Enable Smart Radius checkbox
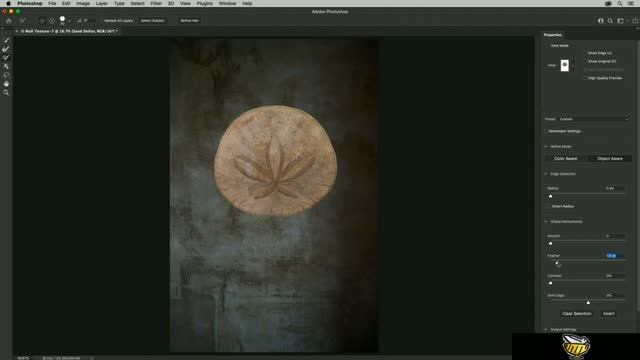Image resolution: width=640 pixels, height=360 pixels. [549, 207]
